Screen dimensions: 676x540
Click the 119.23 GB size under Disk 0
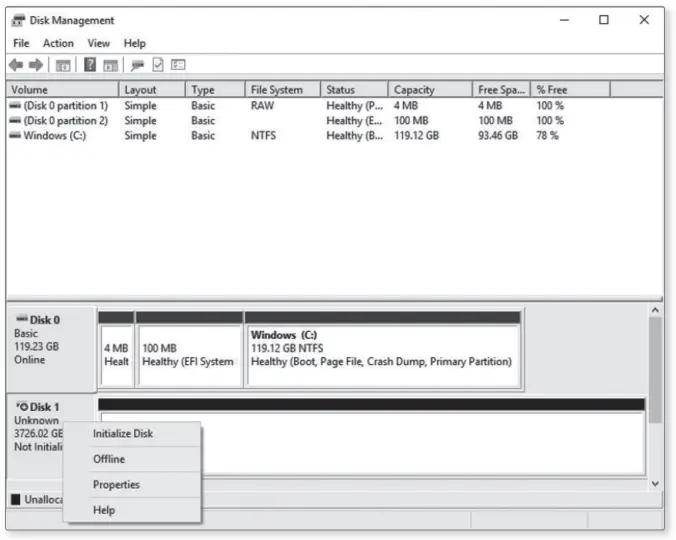pyautogui.click(x=36, y=346)
